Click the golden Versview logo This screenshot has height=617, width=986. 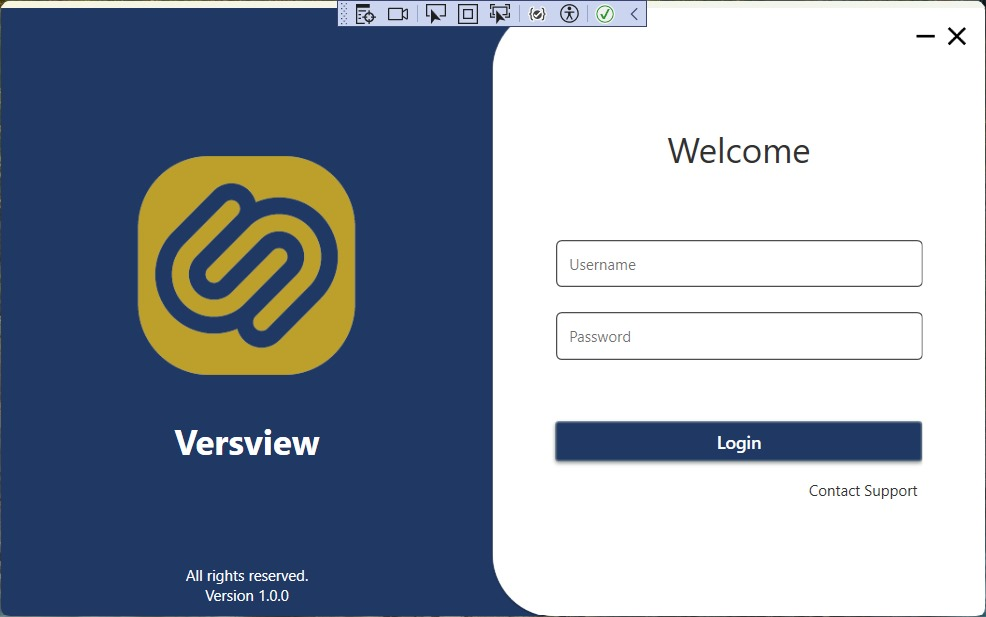pyautogui.click(x=246, y=265)
